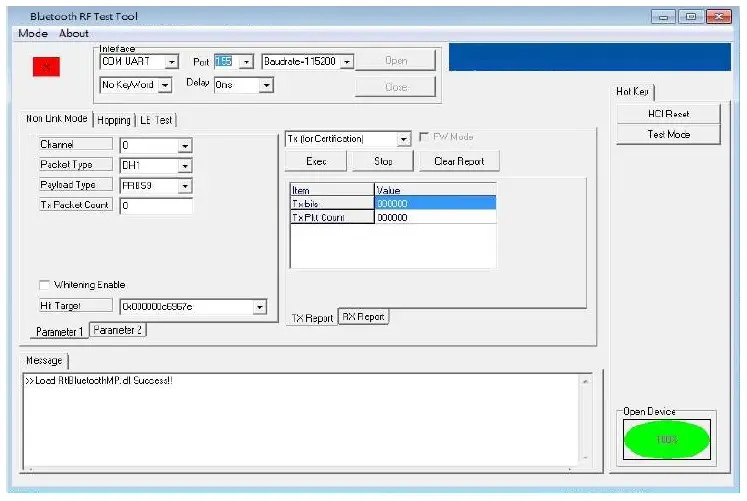Click the Exec button
The image size is (747, 501).
316,161
